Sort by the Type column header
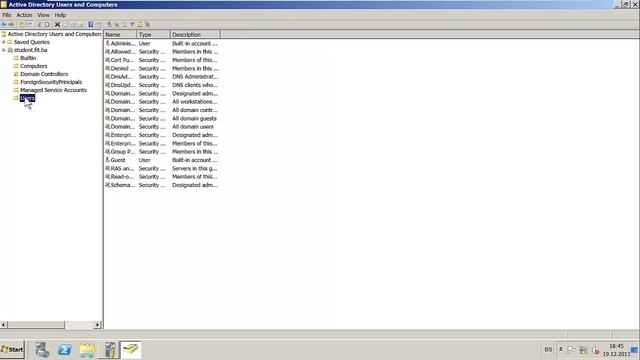The image size is (640, 360). [153, 35]
